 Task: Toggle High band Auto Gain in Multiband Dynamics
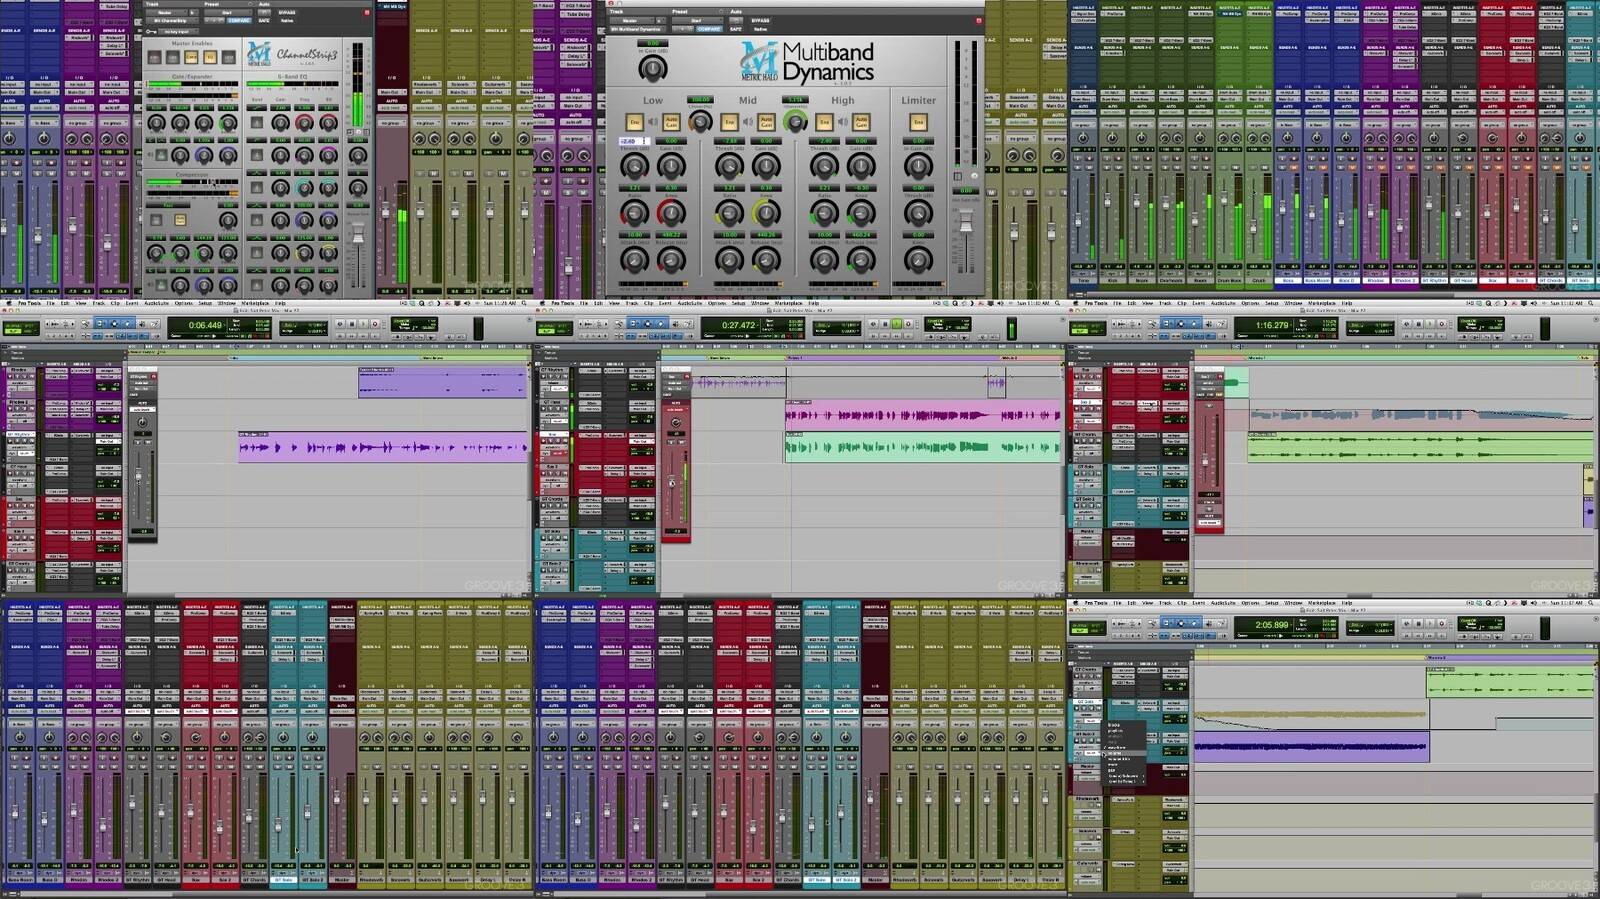tap(861, 122)
